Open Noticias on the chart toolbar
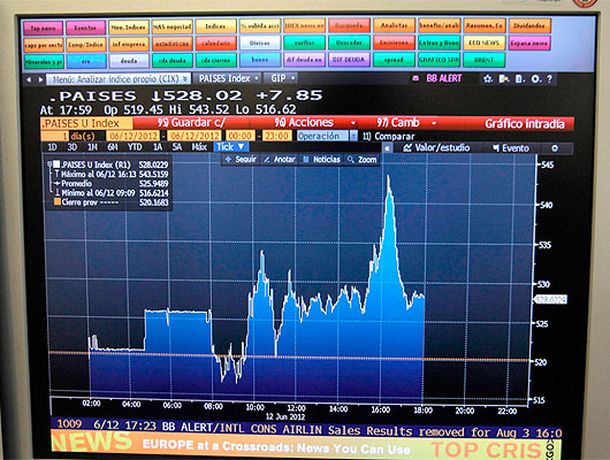The width and height of the screenshot is (610, 460). (x=321, y=159)
